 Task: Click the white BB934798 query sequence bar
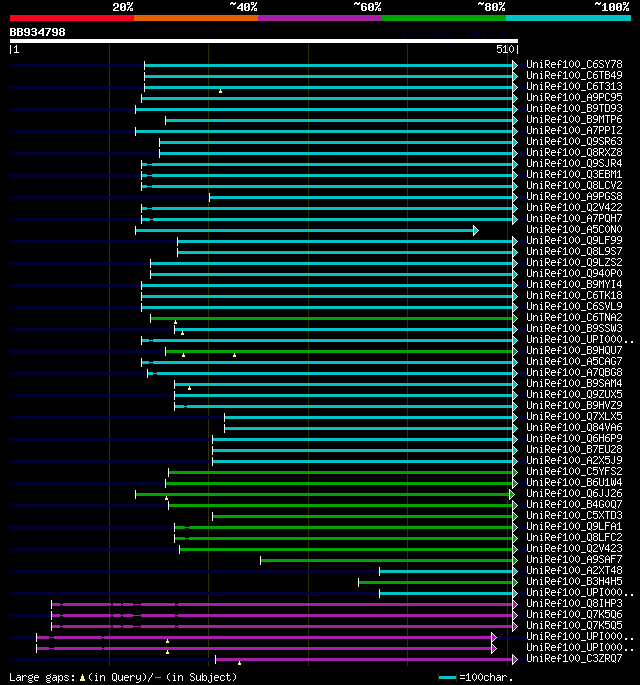(x=264, y=41)
